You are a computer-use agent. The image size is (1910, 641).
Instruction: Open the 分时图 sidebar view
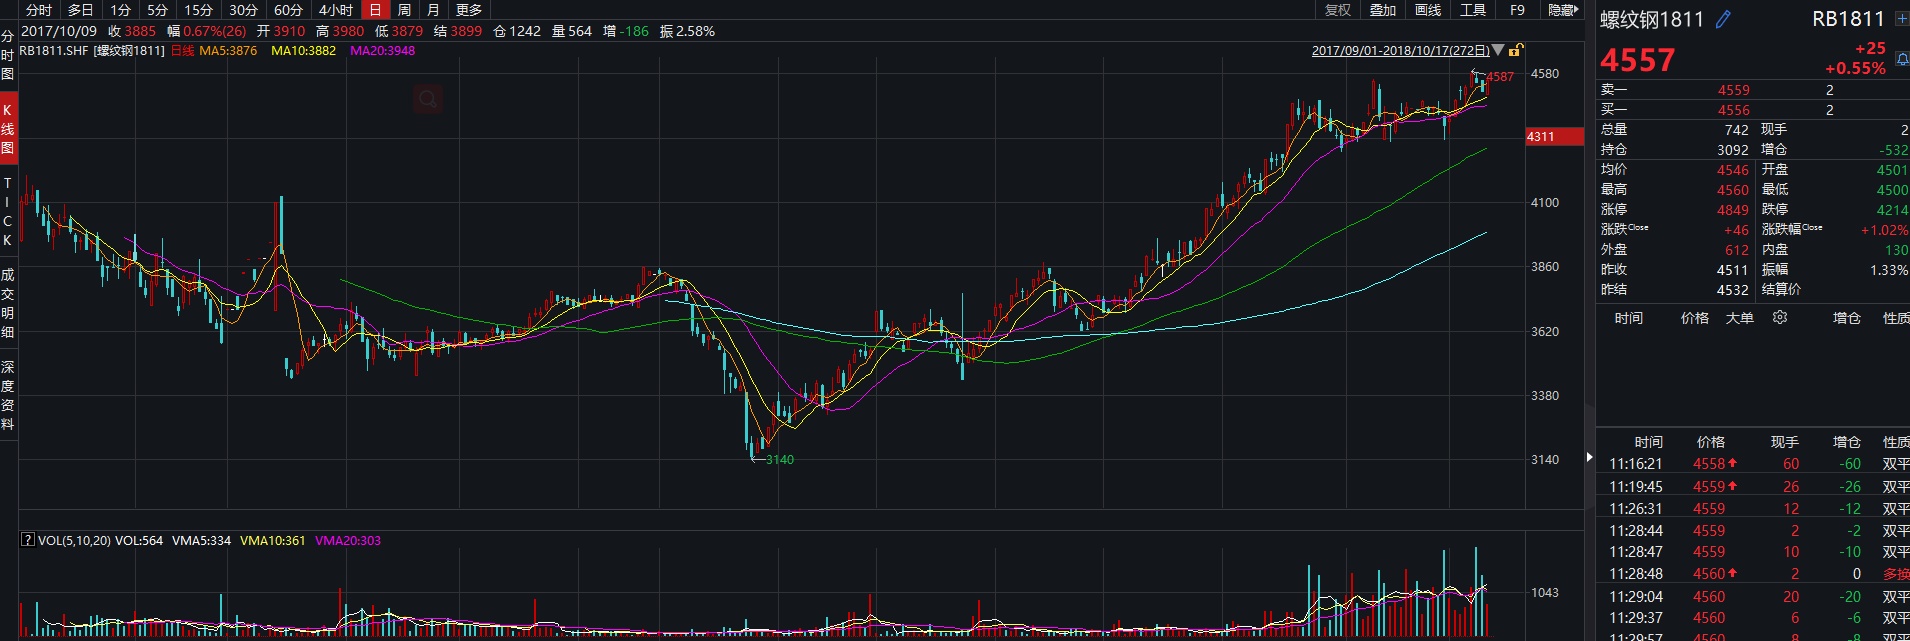click(x=8, y=55)
